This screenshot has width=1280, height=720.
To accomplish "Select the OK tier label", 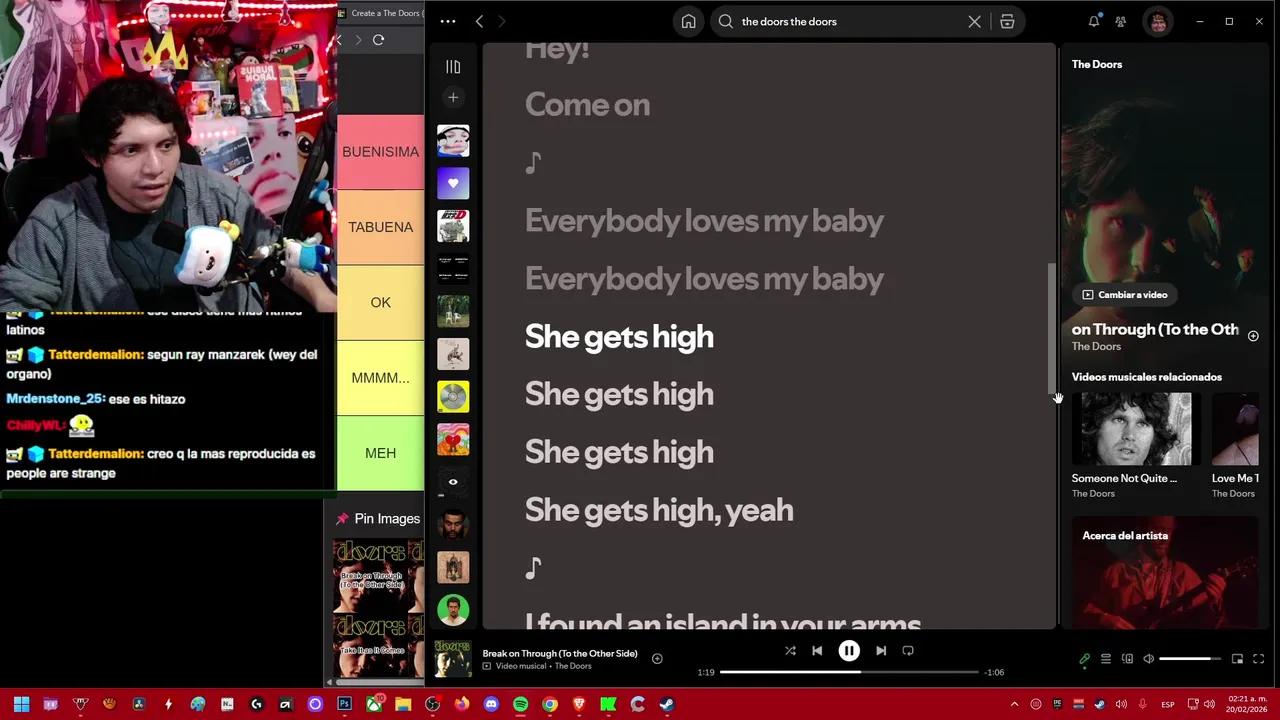I will pos(380,303).
